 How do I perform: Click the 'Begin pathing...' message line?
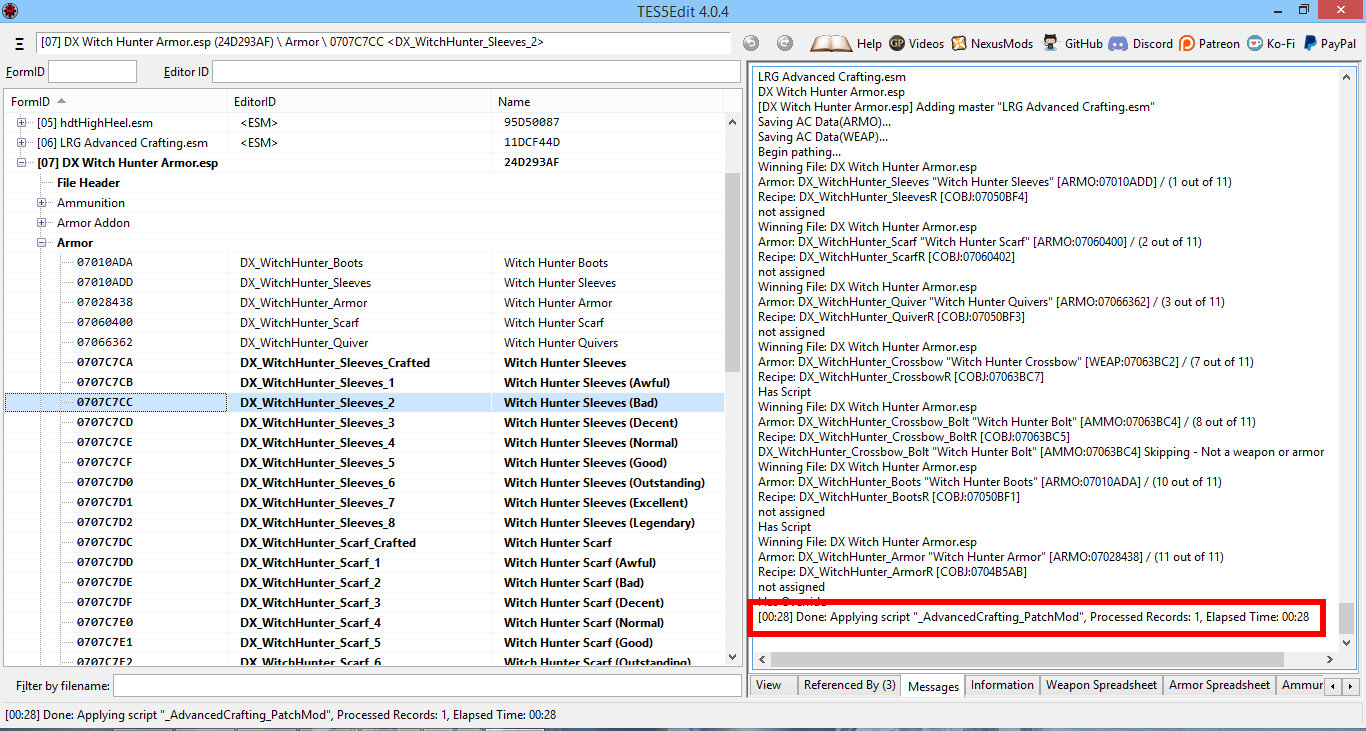click(799, 152)
